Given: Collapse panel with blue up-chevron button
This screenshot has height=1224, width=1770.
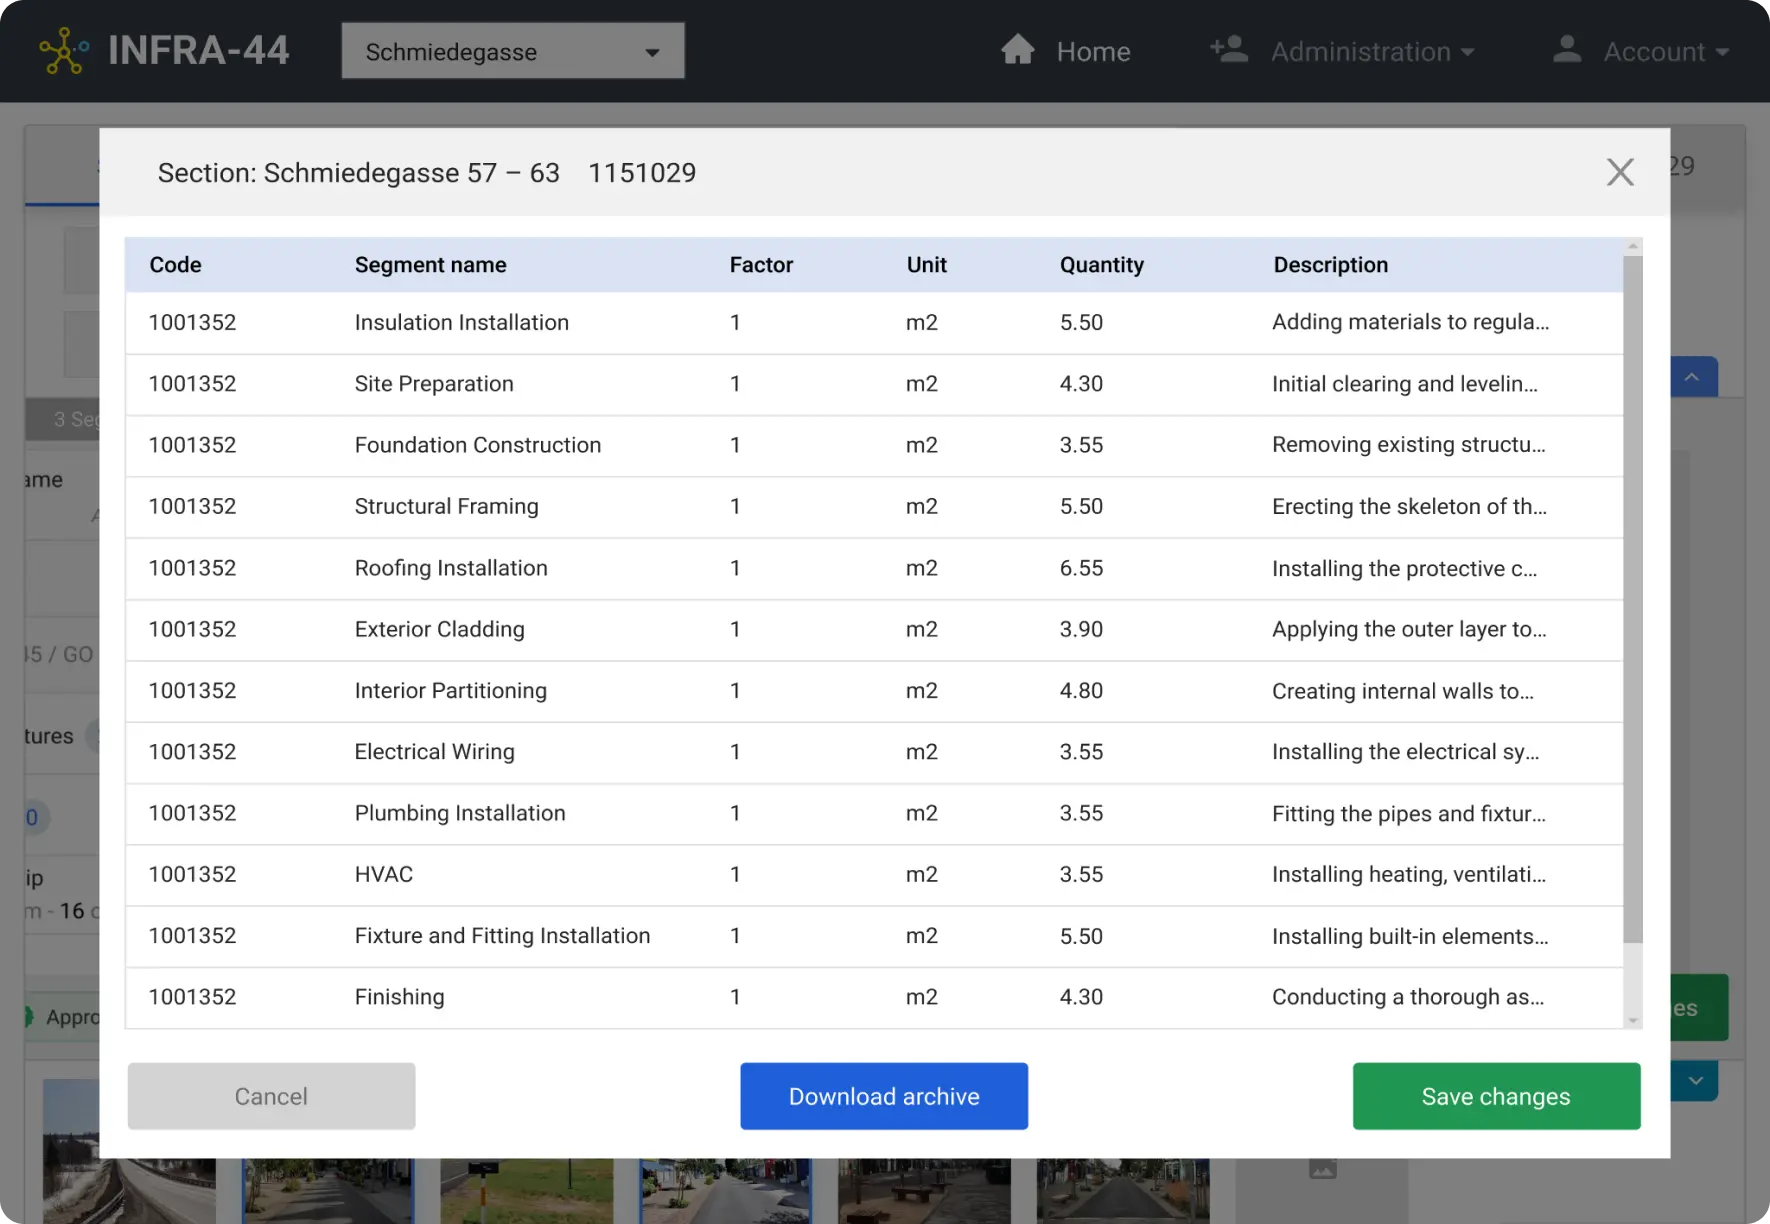Looking at the screenshot, I should coord(1692,377).
